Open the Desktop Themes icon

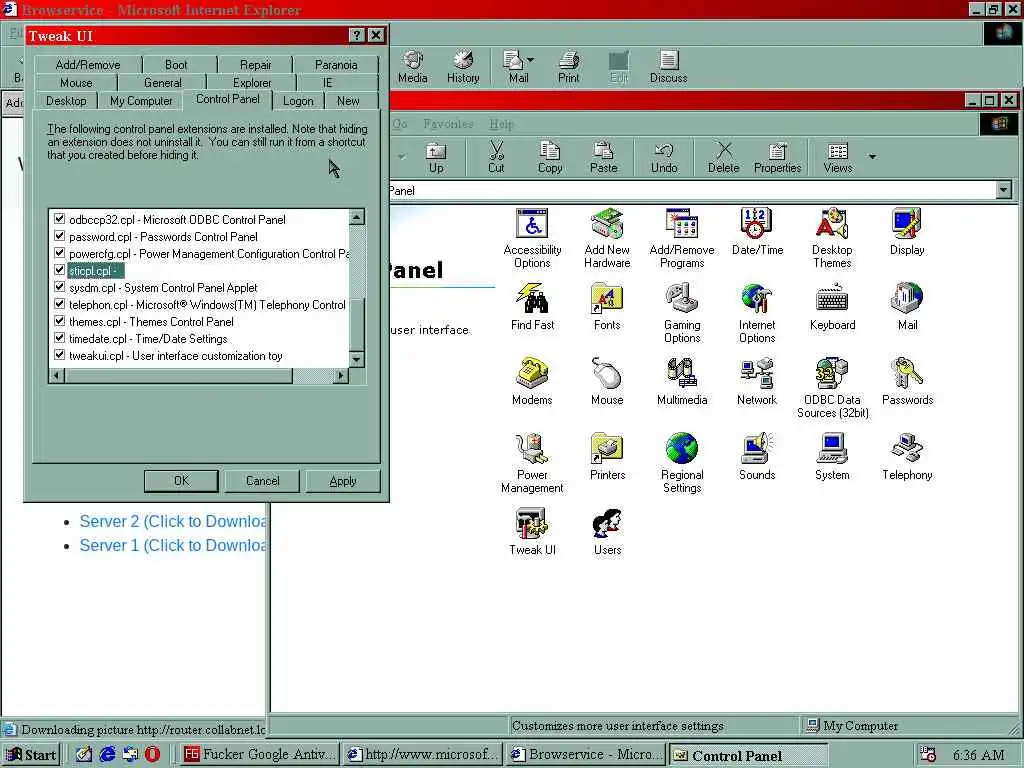(x=832, y=238)
